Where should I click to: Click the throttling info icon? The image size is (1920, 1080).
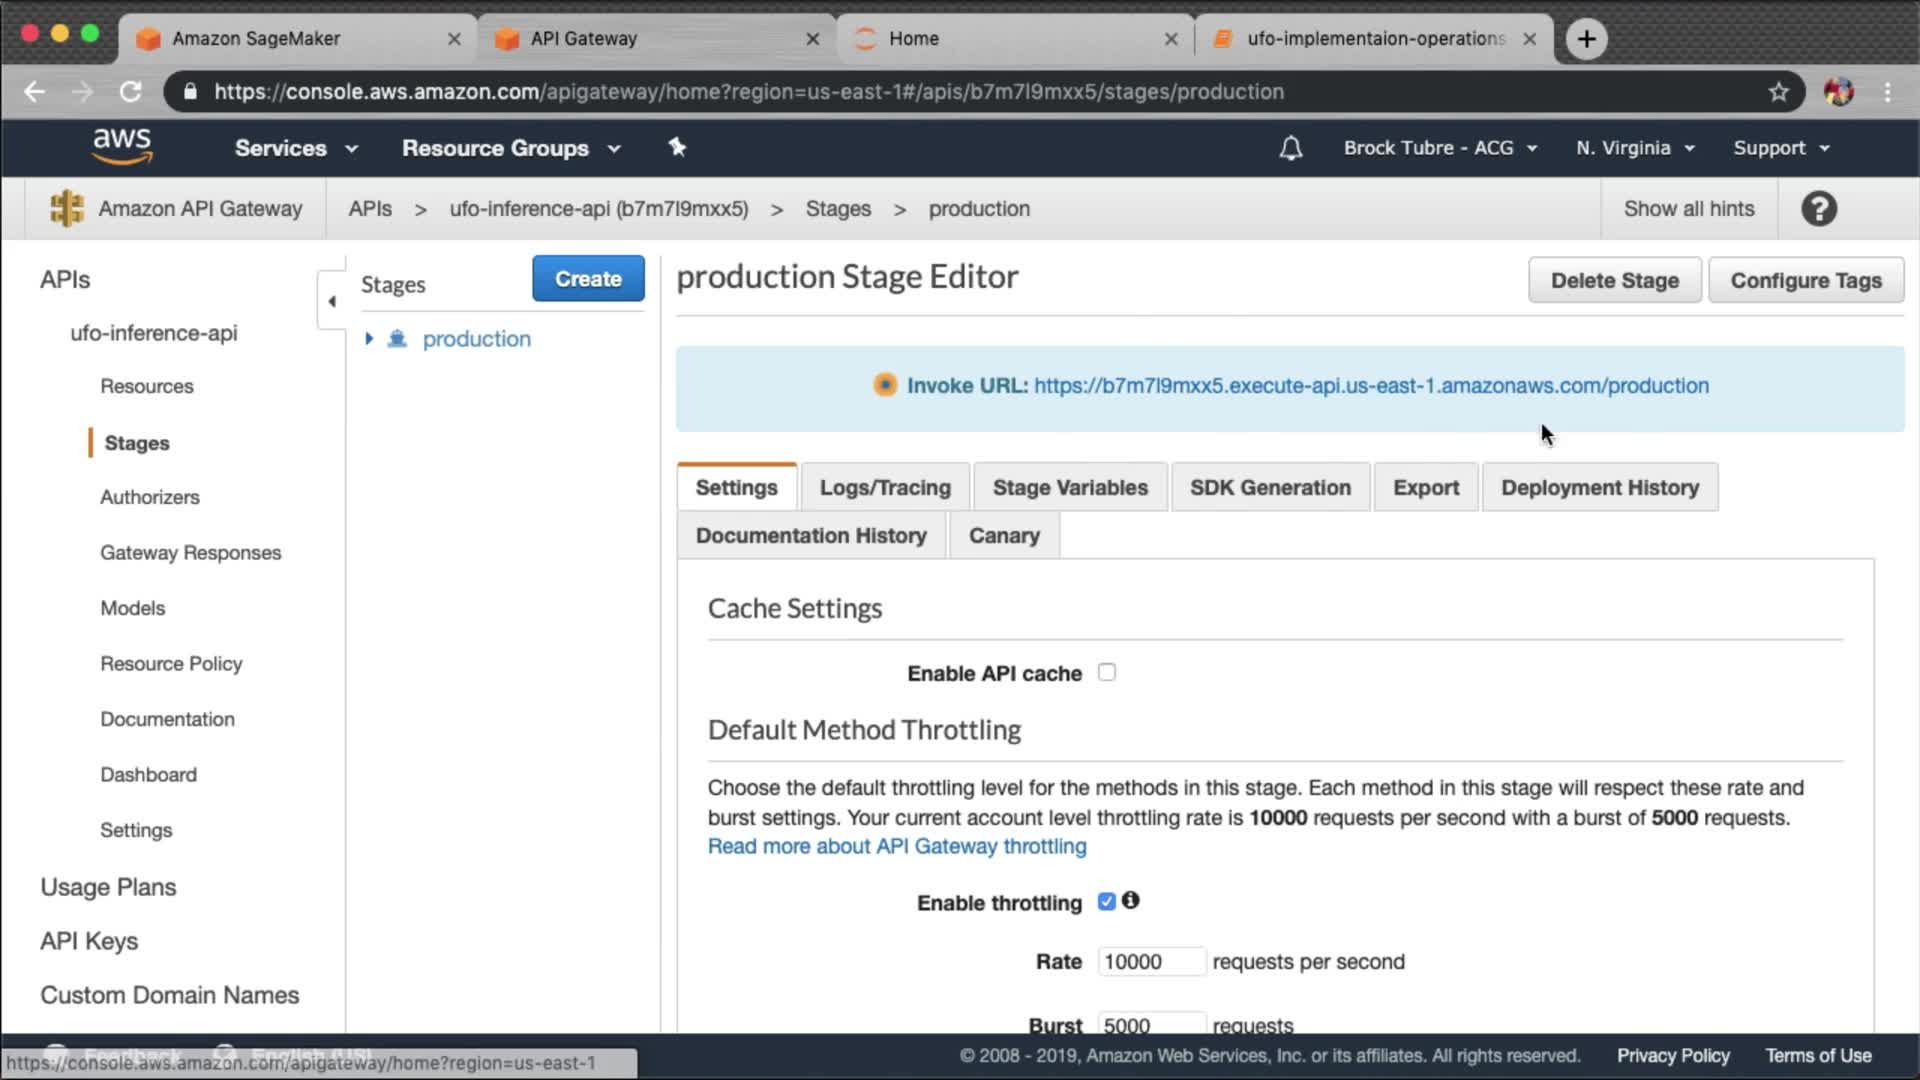1130,900
